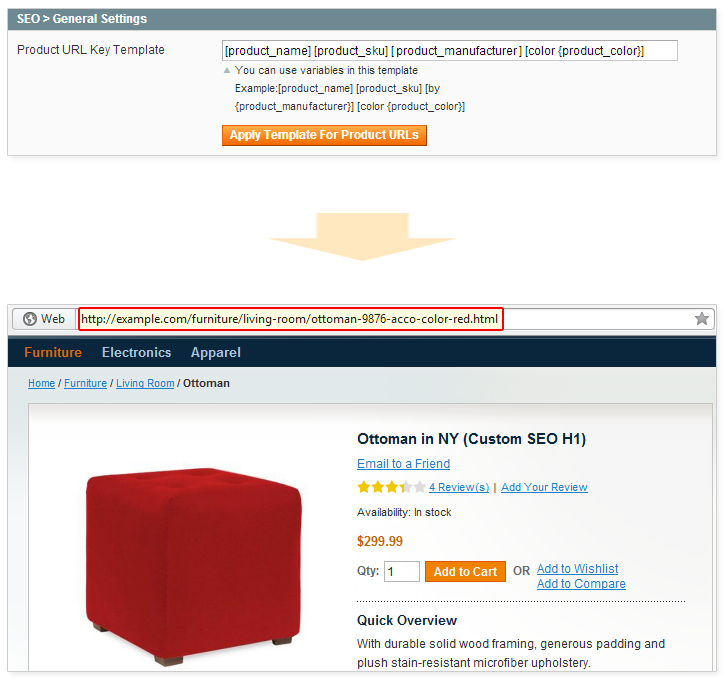
Task: Open the Living Room breadcrumb link
Action: [145, 383]
